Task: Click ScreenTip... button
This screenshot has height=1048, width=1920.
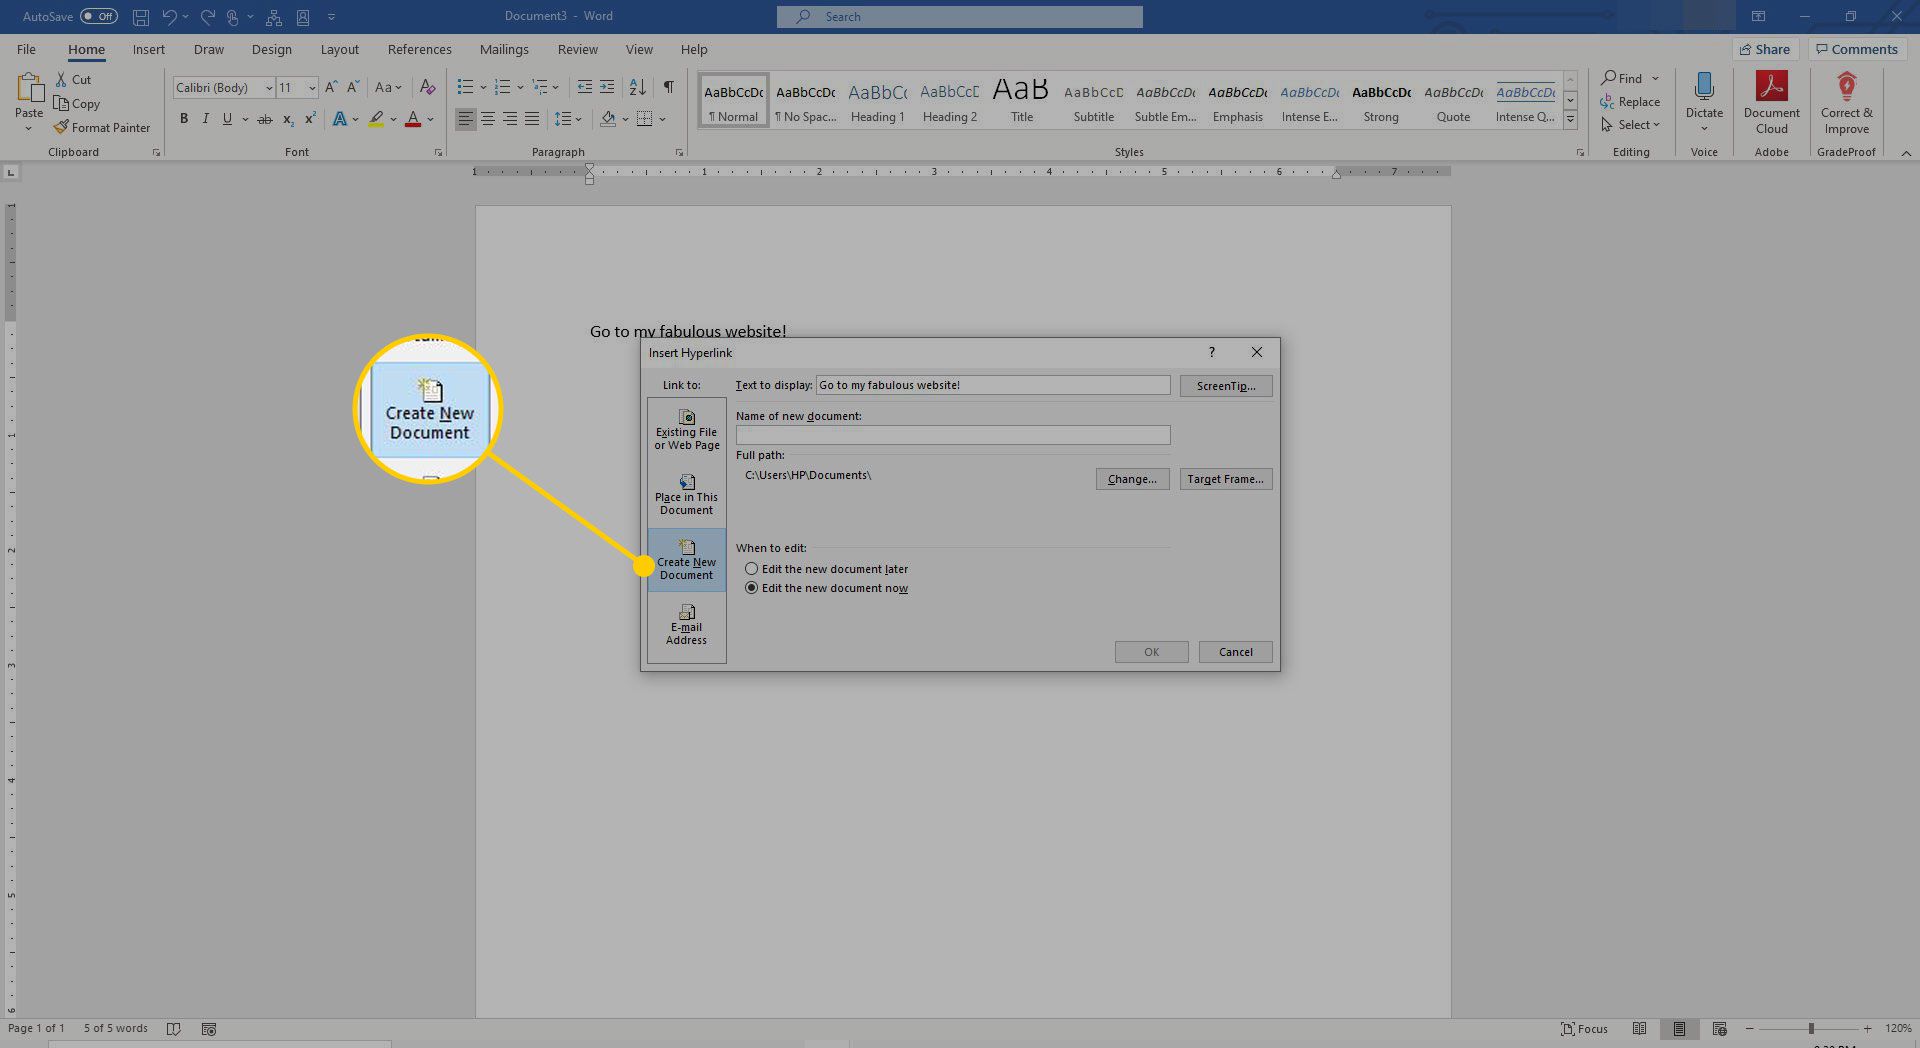Action: point(1225,386)
